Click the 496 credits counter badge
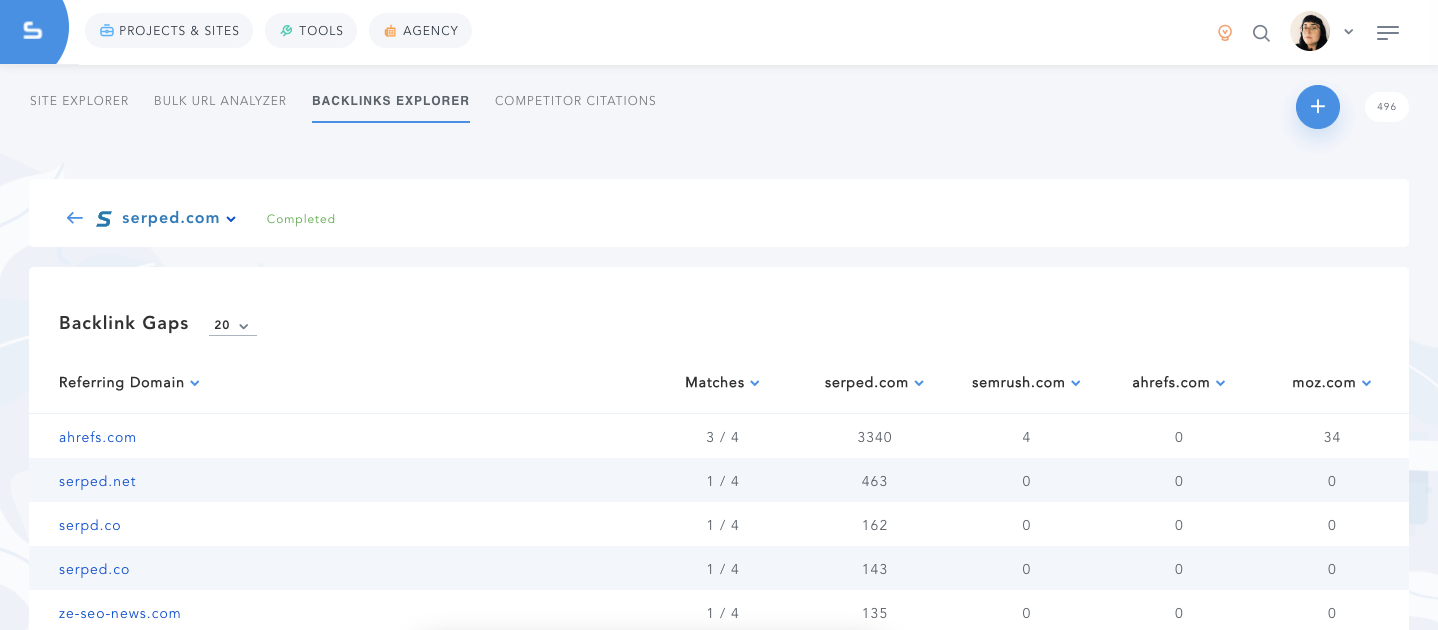The image size is (1438, 630). pyautogui.click(x=1386, y=107)
